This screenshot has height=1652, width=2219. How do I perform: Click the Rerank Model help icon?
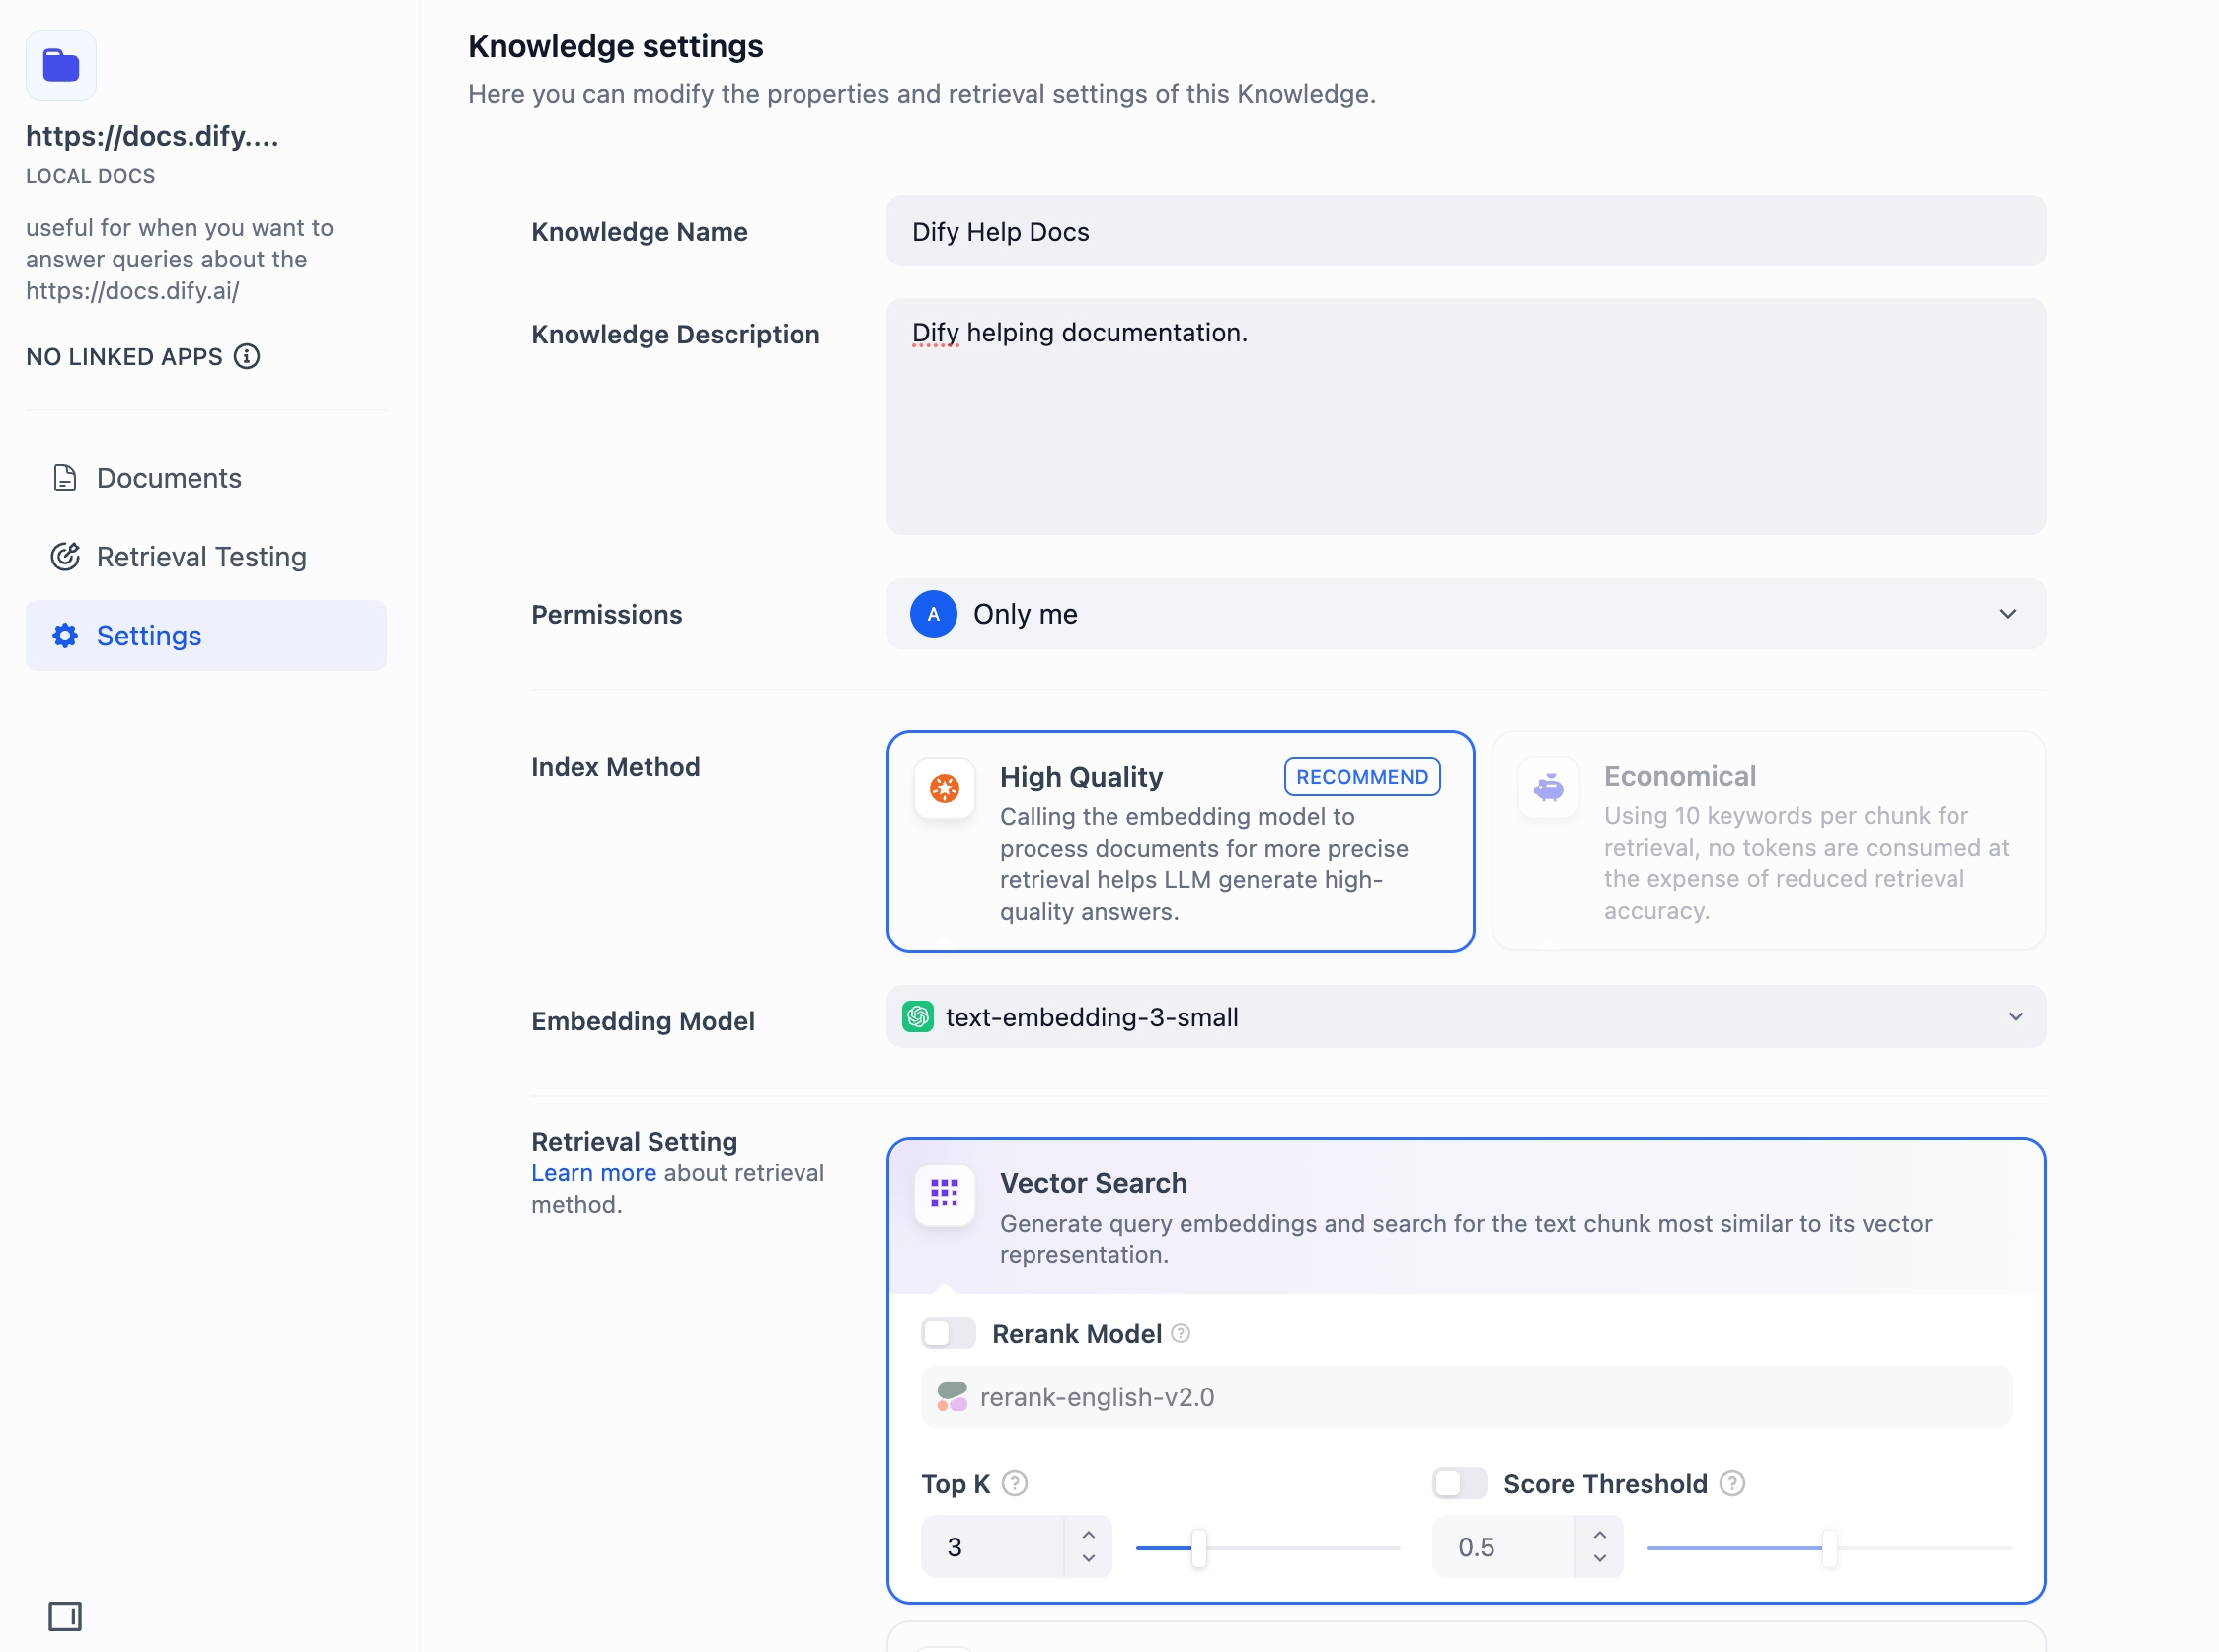pos(1181,1334)
